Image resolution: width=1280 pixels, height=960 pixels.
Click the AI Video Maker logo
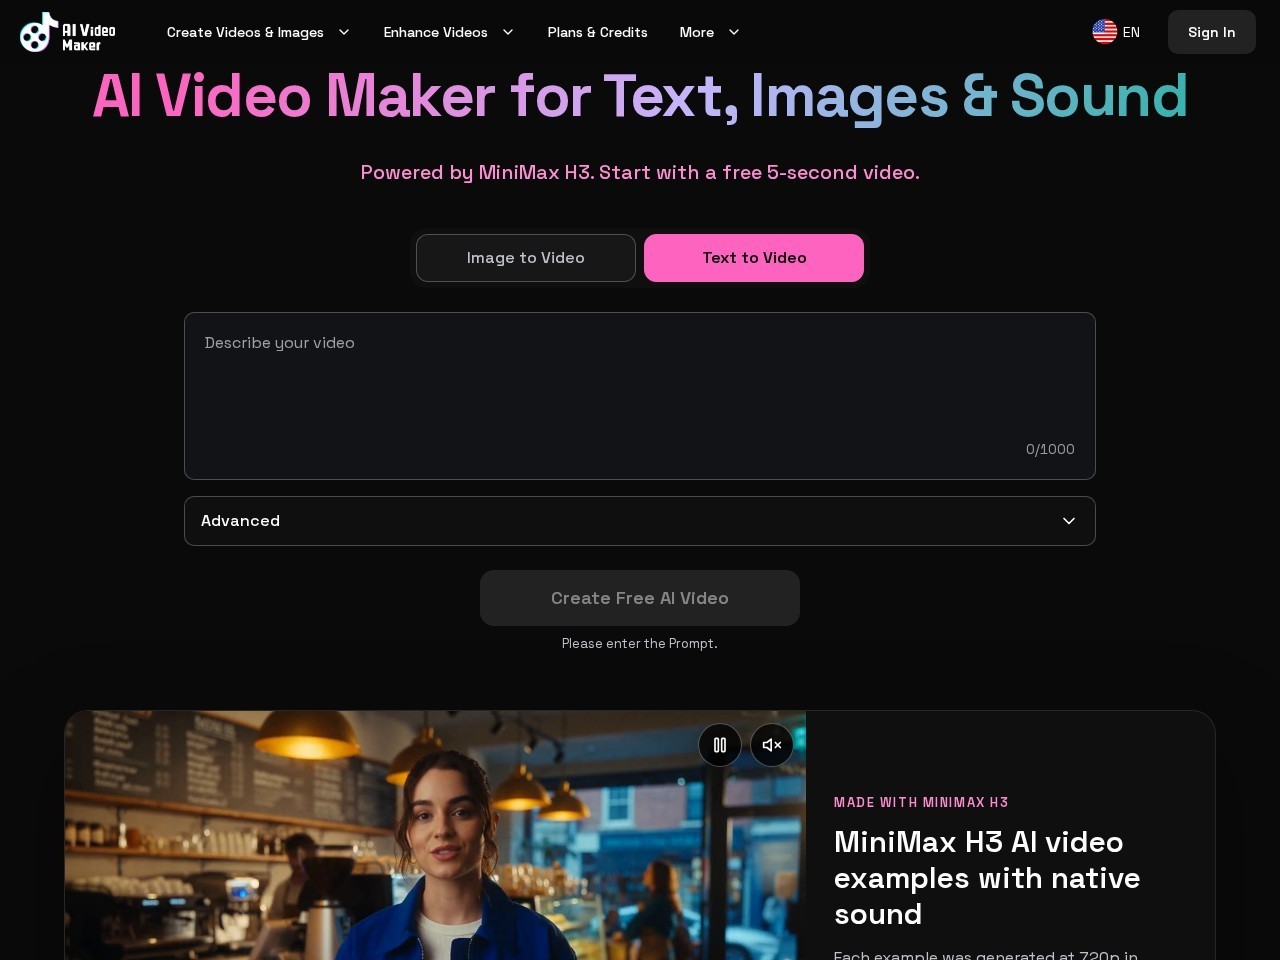(68, 32)
